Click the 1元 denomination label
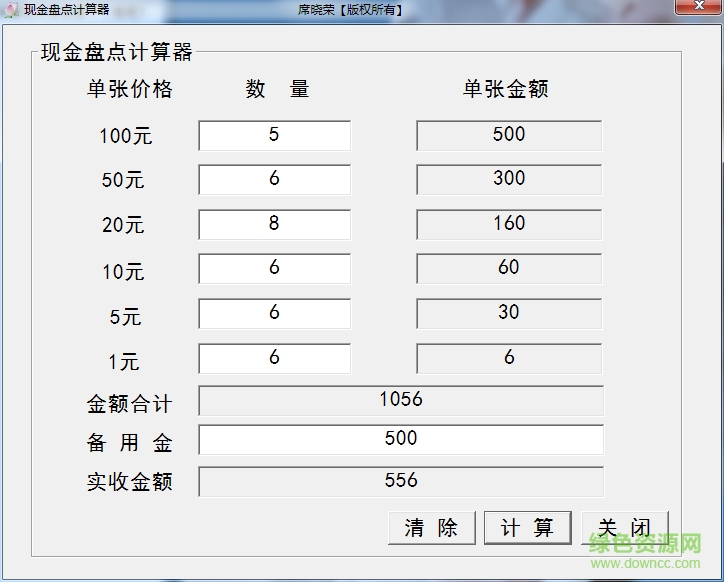This screenshot has width=724, height=582. click(124, 361)
